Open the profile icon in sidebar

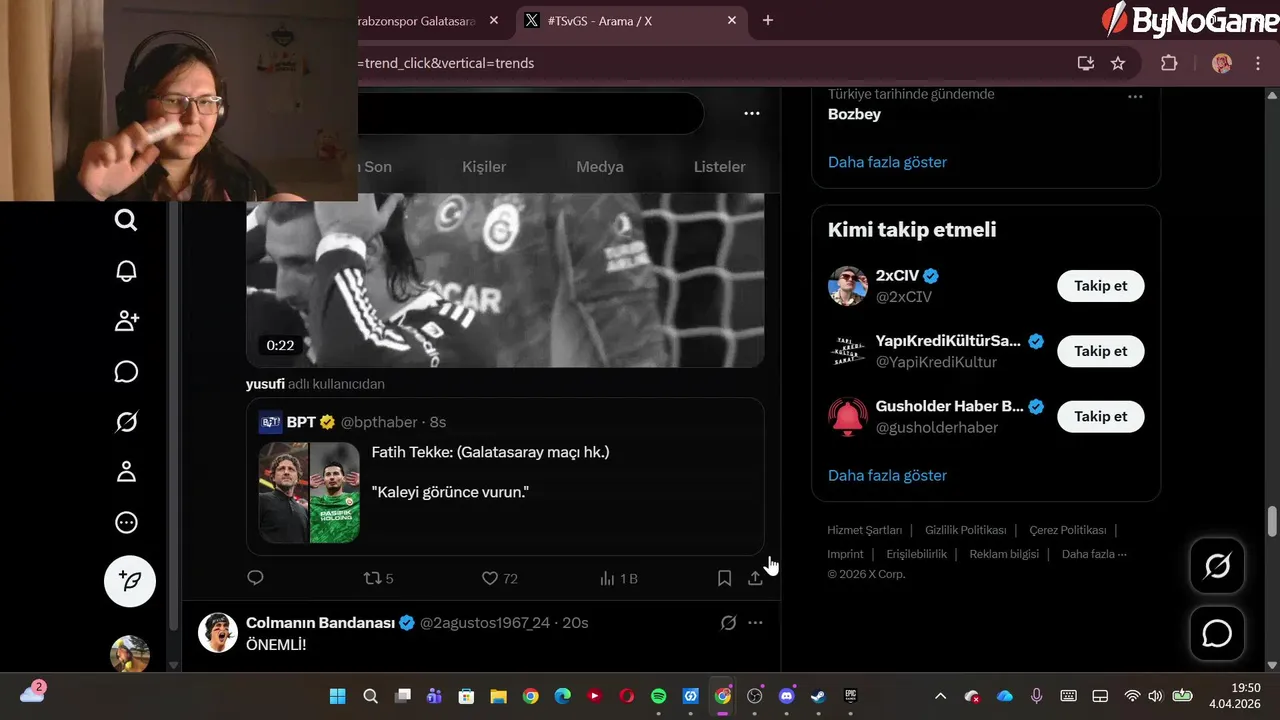coord(126,472)
